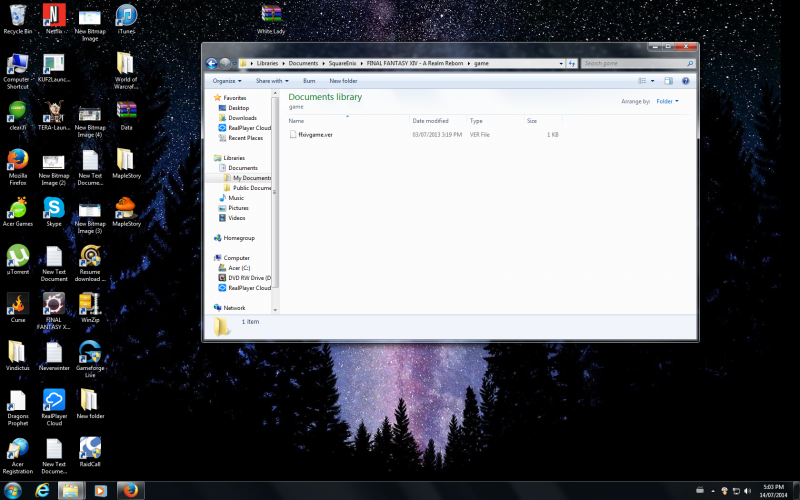Switch to Firefox in the taskbar
Viewport: 800px width, 500px height.
click(131, 490)
